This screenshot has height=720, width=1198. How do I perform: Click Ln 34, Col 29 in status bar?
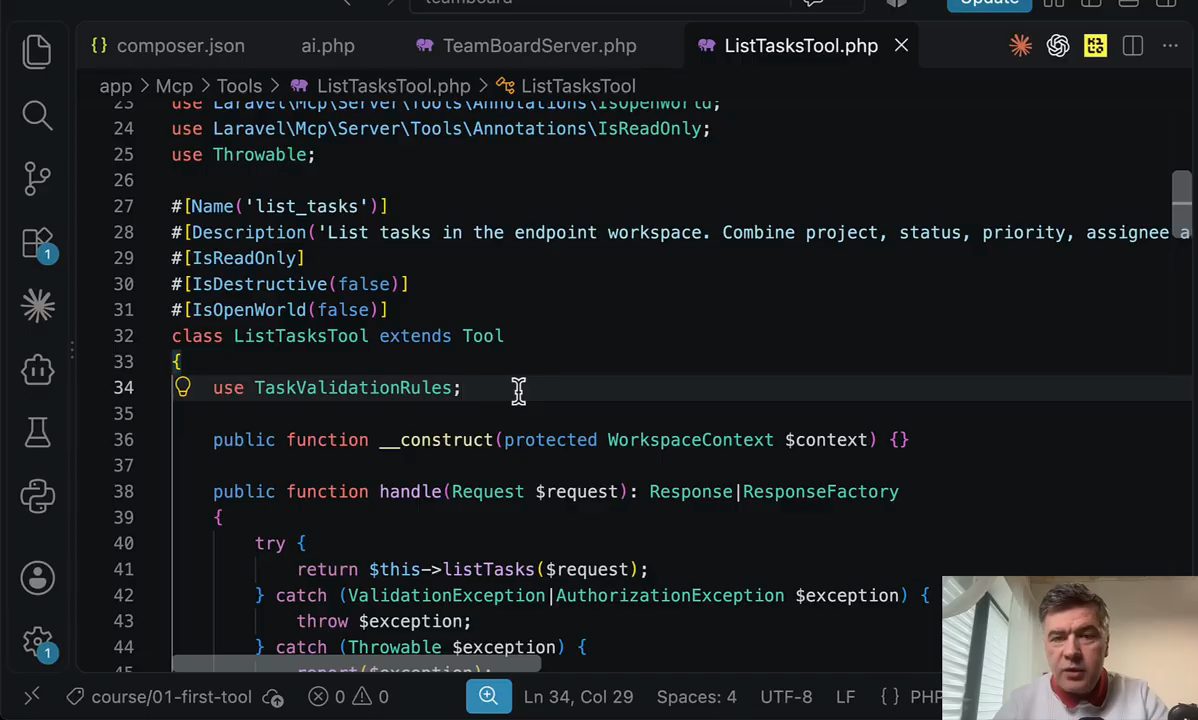pos(578,697)
